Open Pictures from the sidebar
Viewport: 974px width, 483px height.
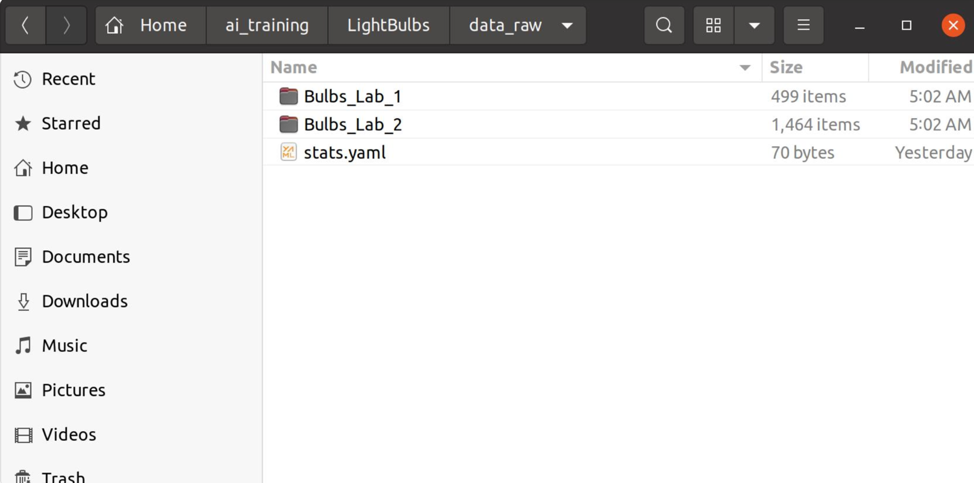pos(73,390)
